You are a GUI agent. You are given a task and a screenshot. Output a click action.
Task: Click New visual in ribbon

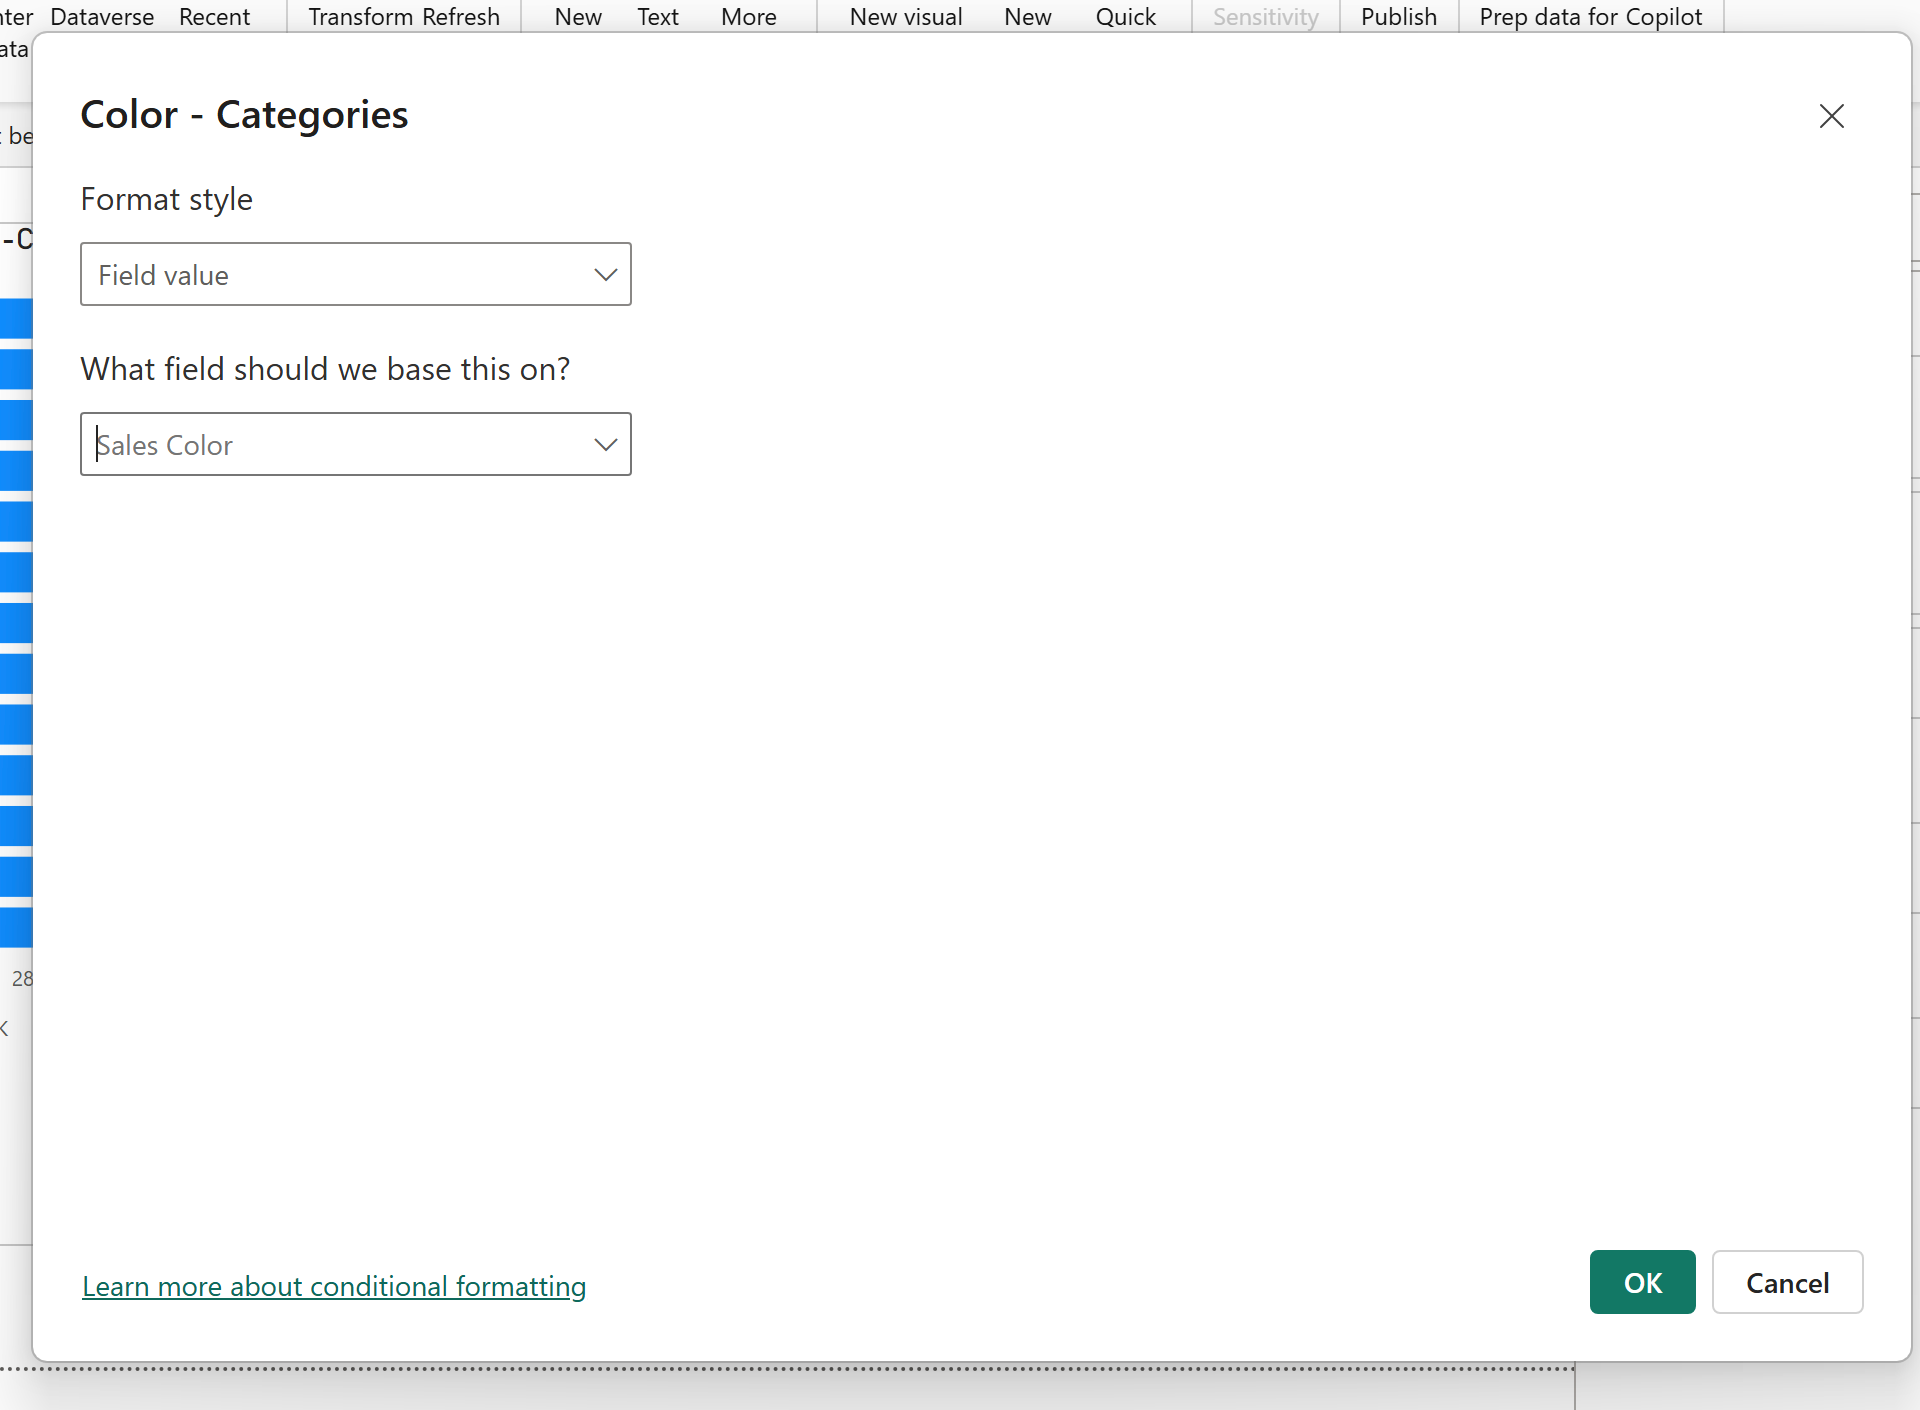point(905,16)
